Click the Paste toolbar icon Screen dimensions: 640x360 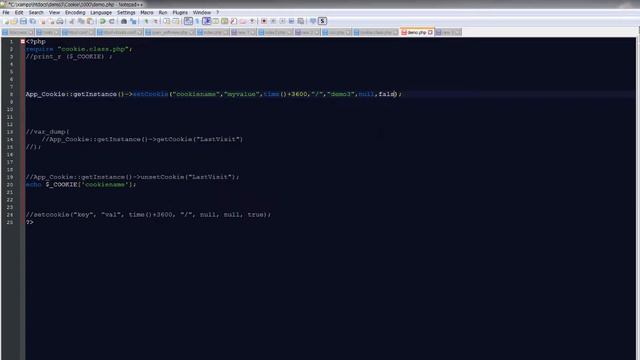coord(90,21)
